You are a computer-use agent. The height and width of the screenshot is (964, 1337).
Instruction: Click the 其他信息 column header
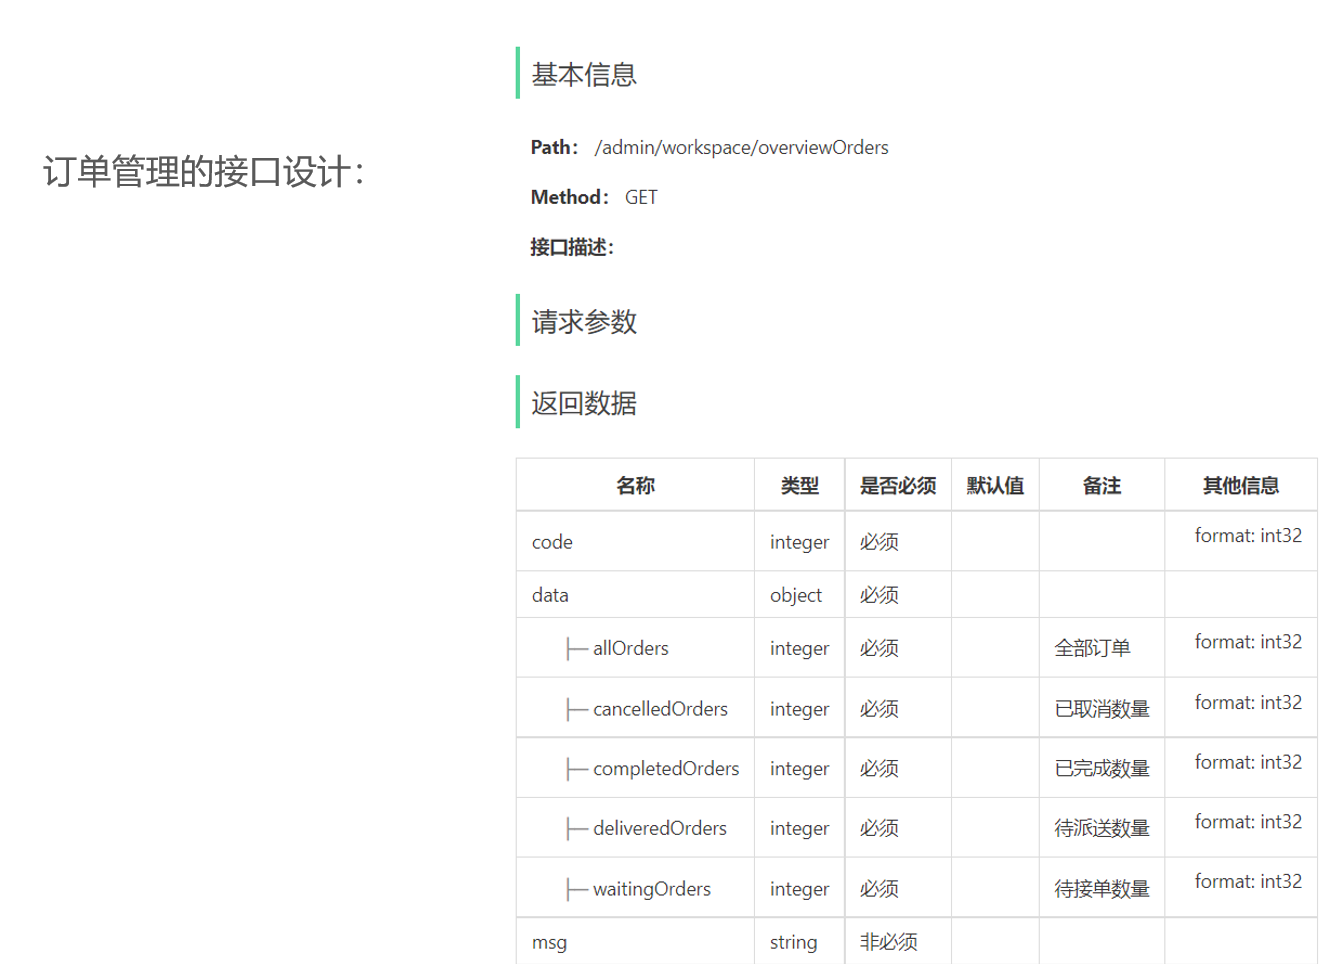coord(1241,485)
